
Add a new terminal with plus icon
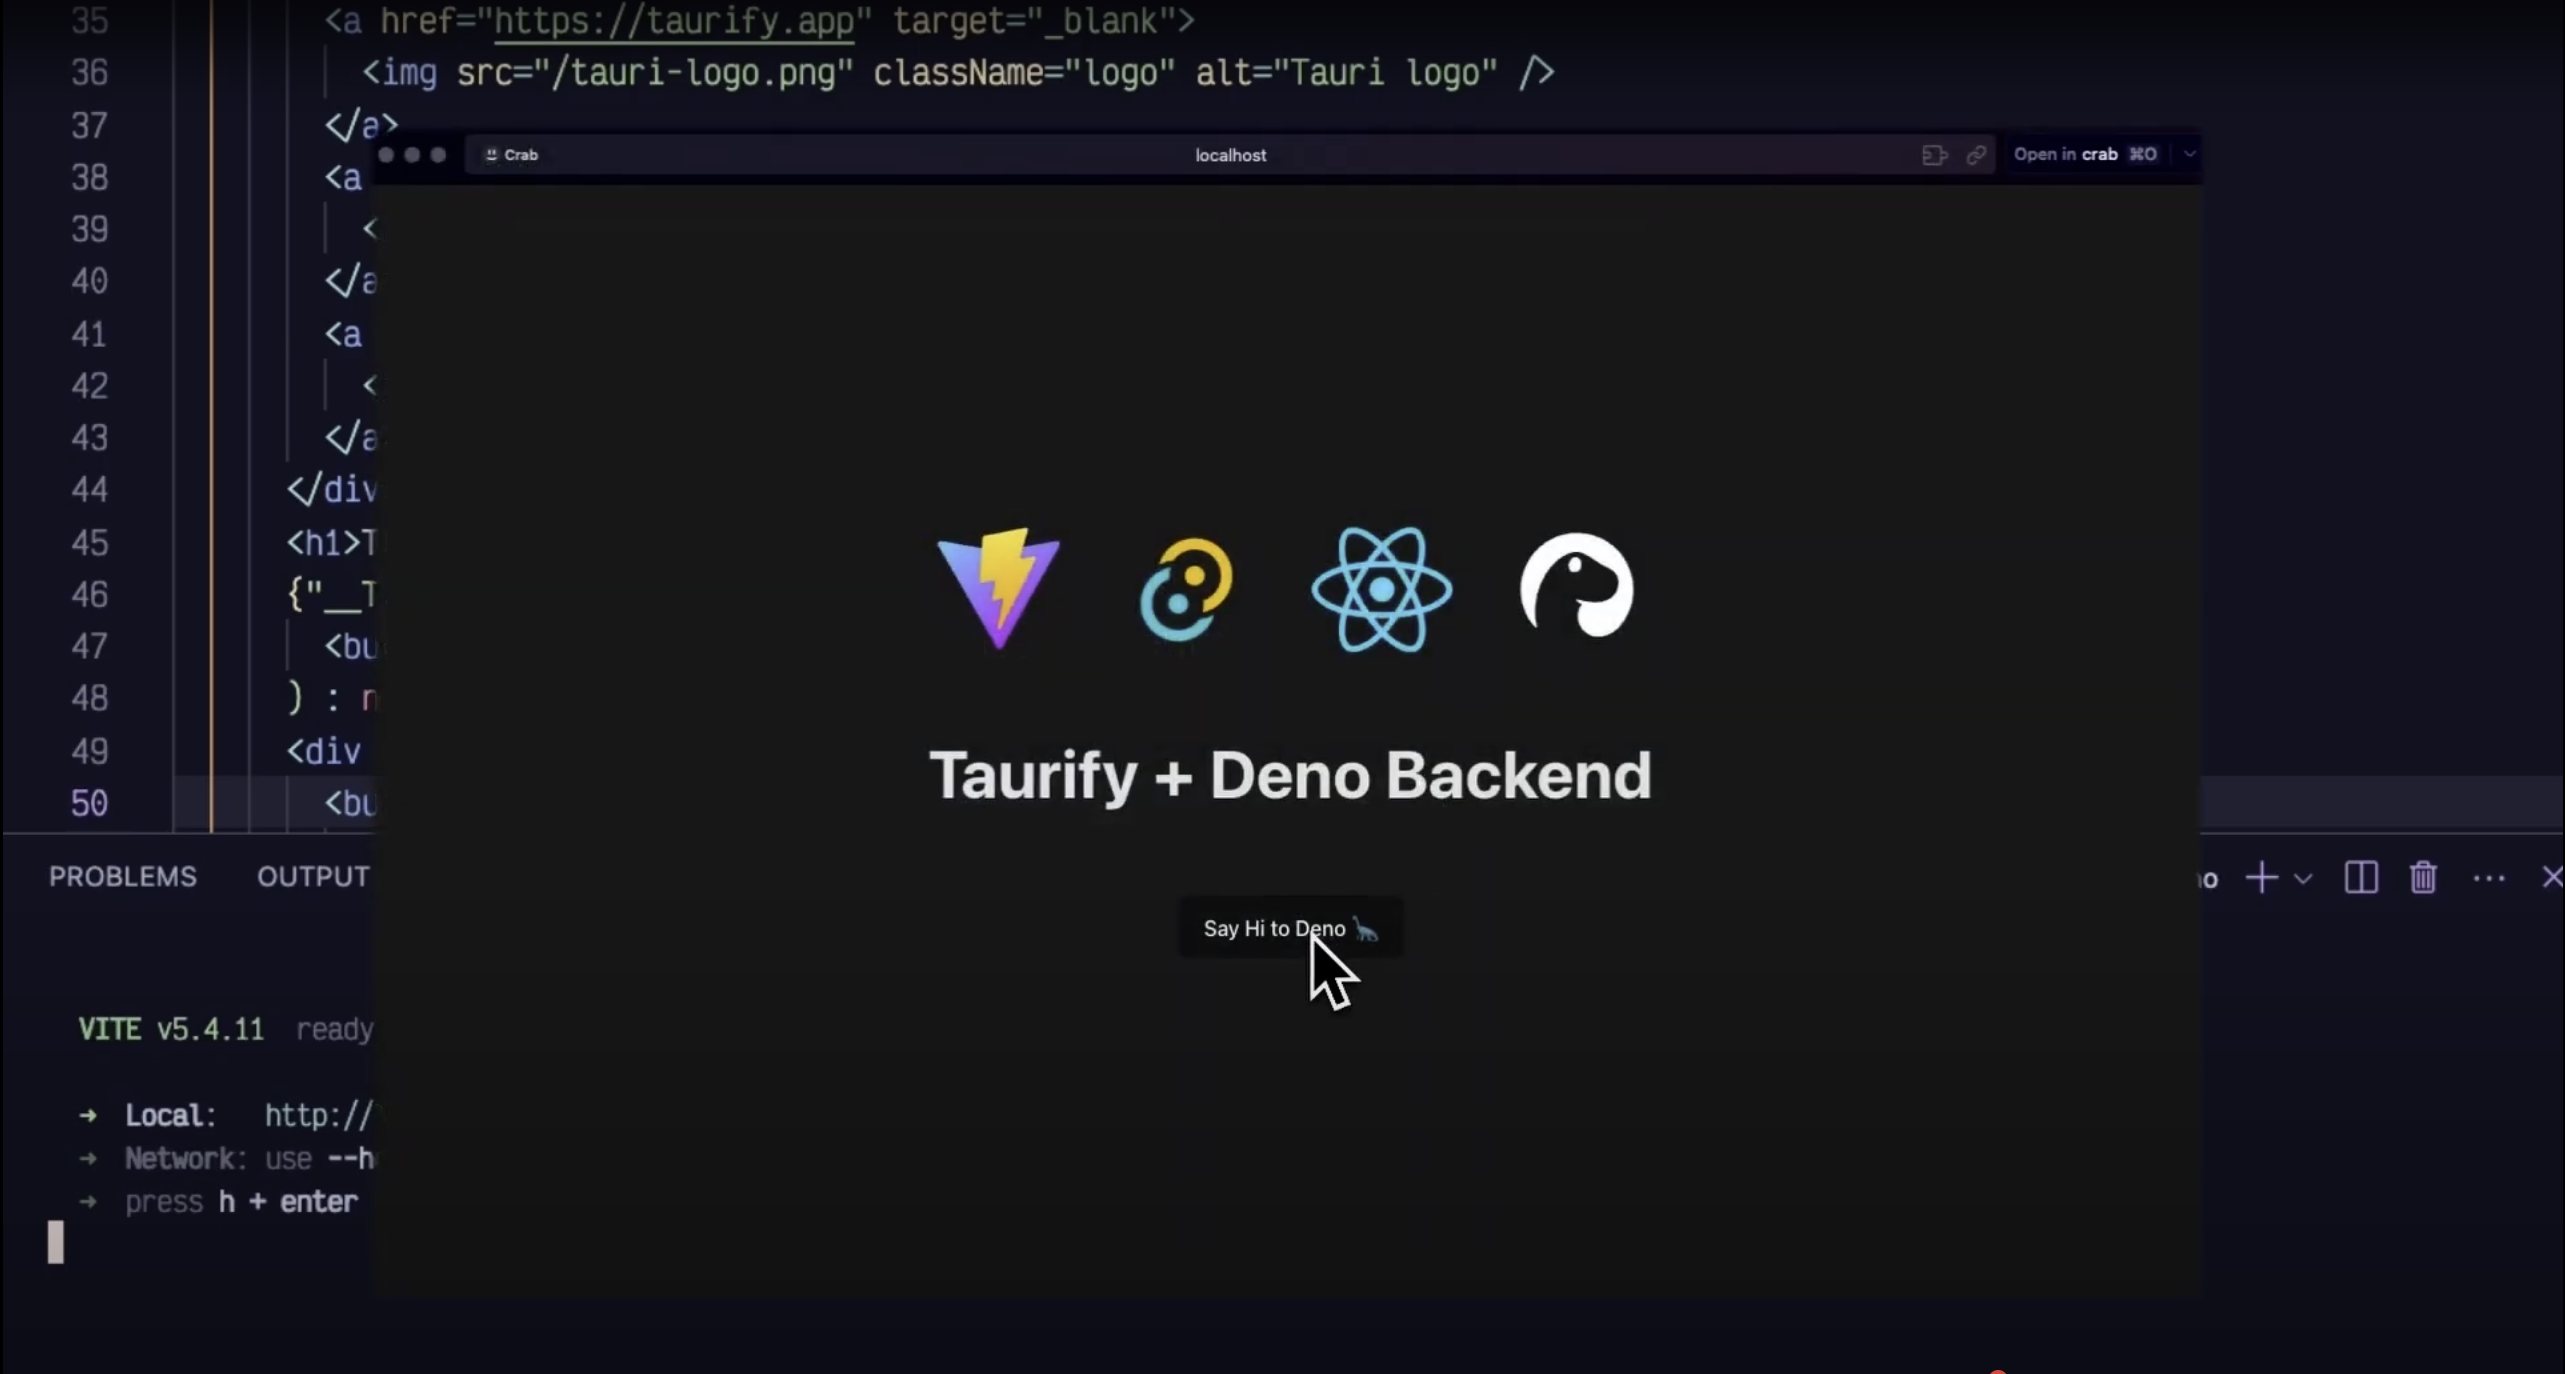[2262, 878]
